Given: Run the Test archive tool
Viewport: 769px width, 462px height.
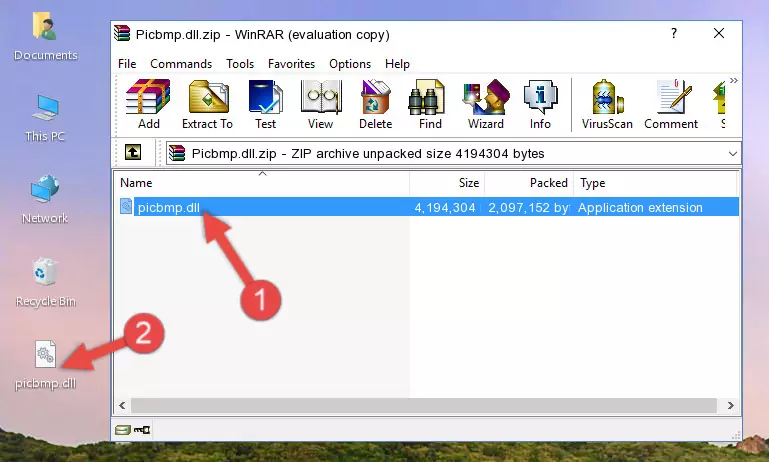Looking at the screenshot, I should point(265,104).
